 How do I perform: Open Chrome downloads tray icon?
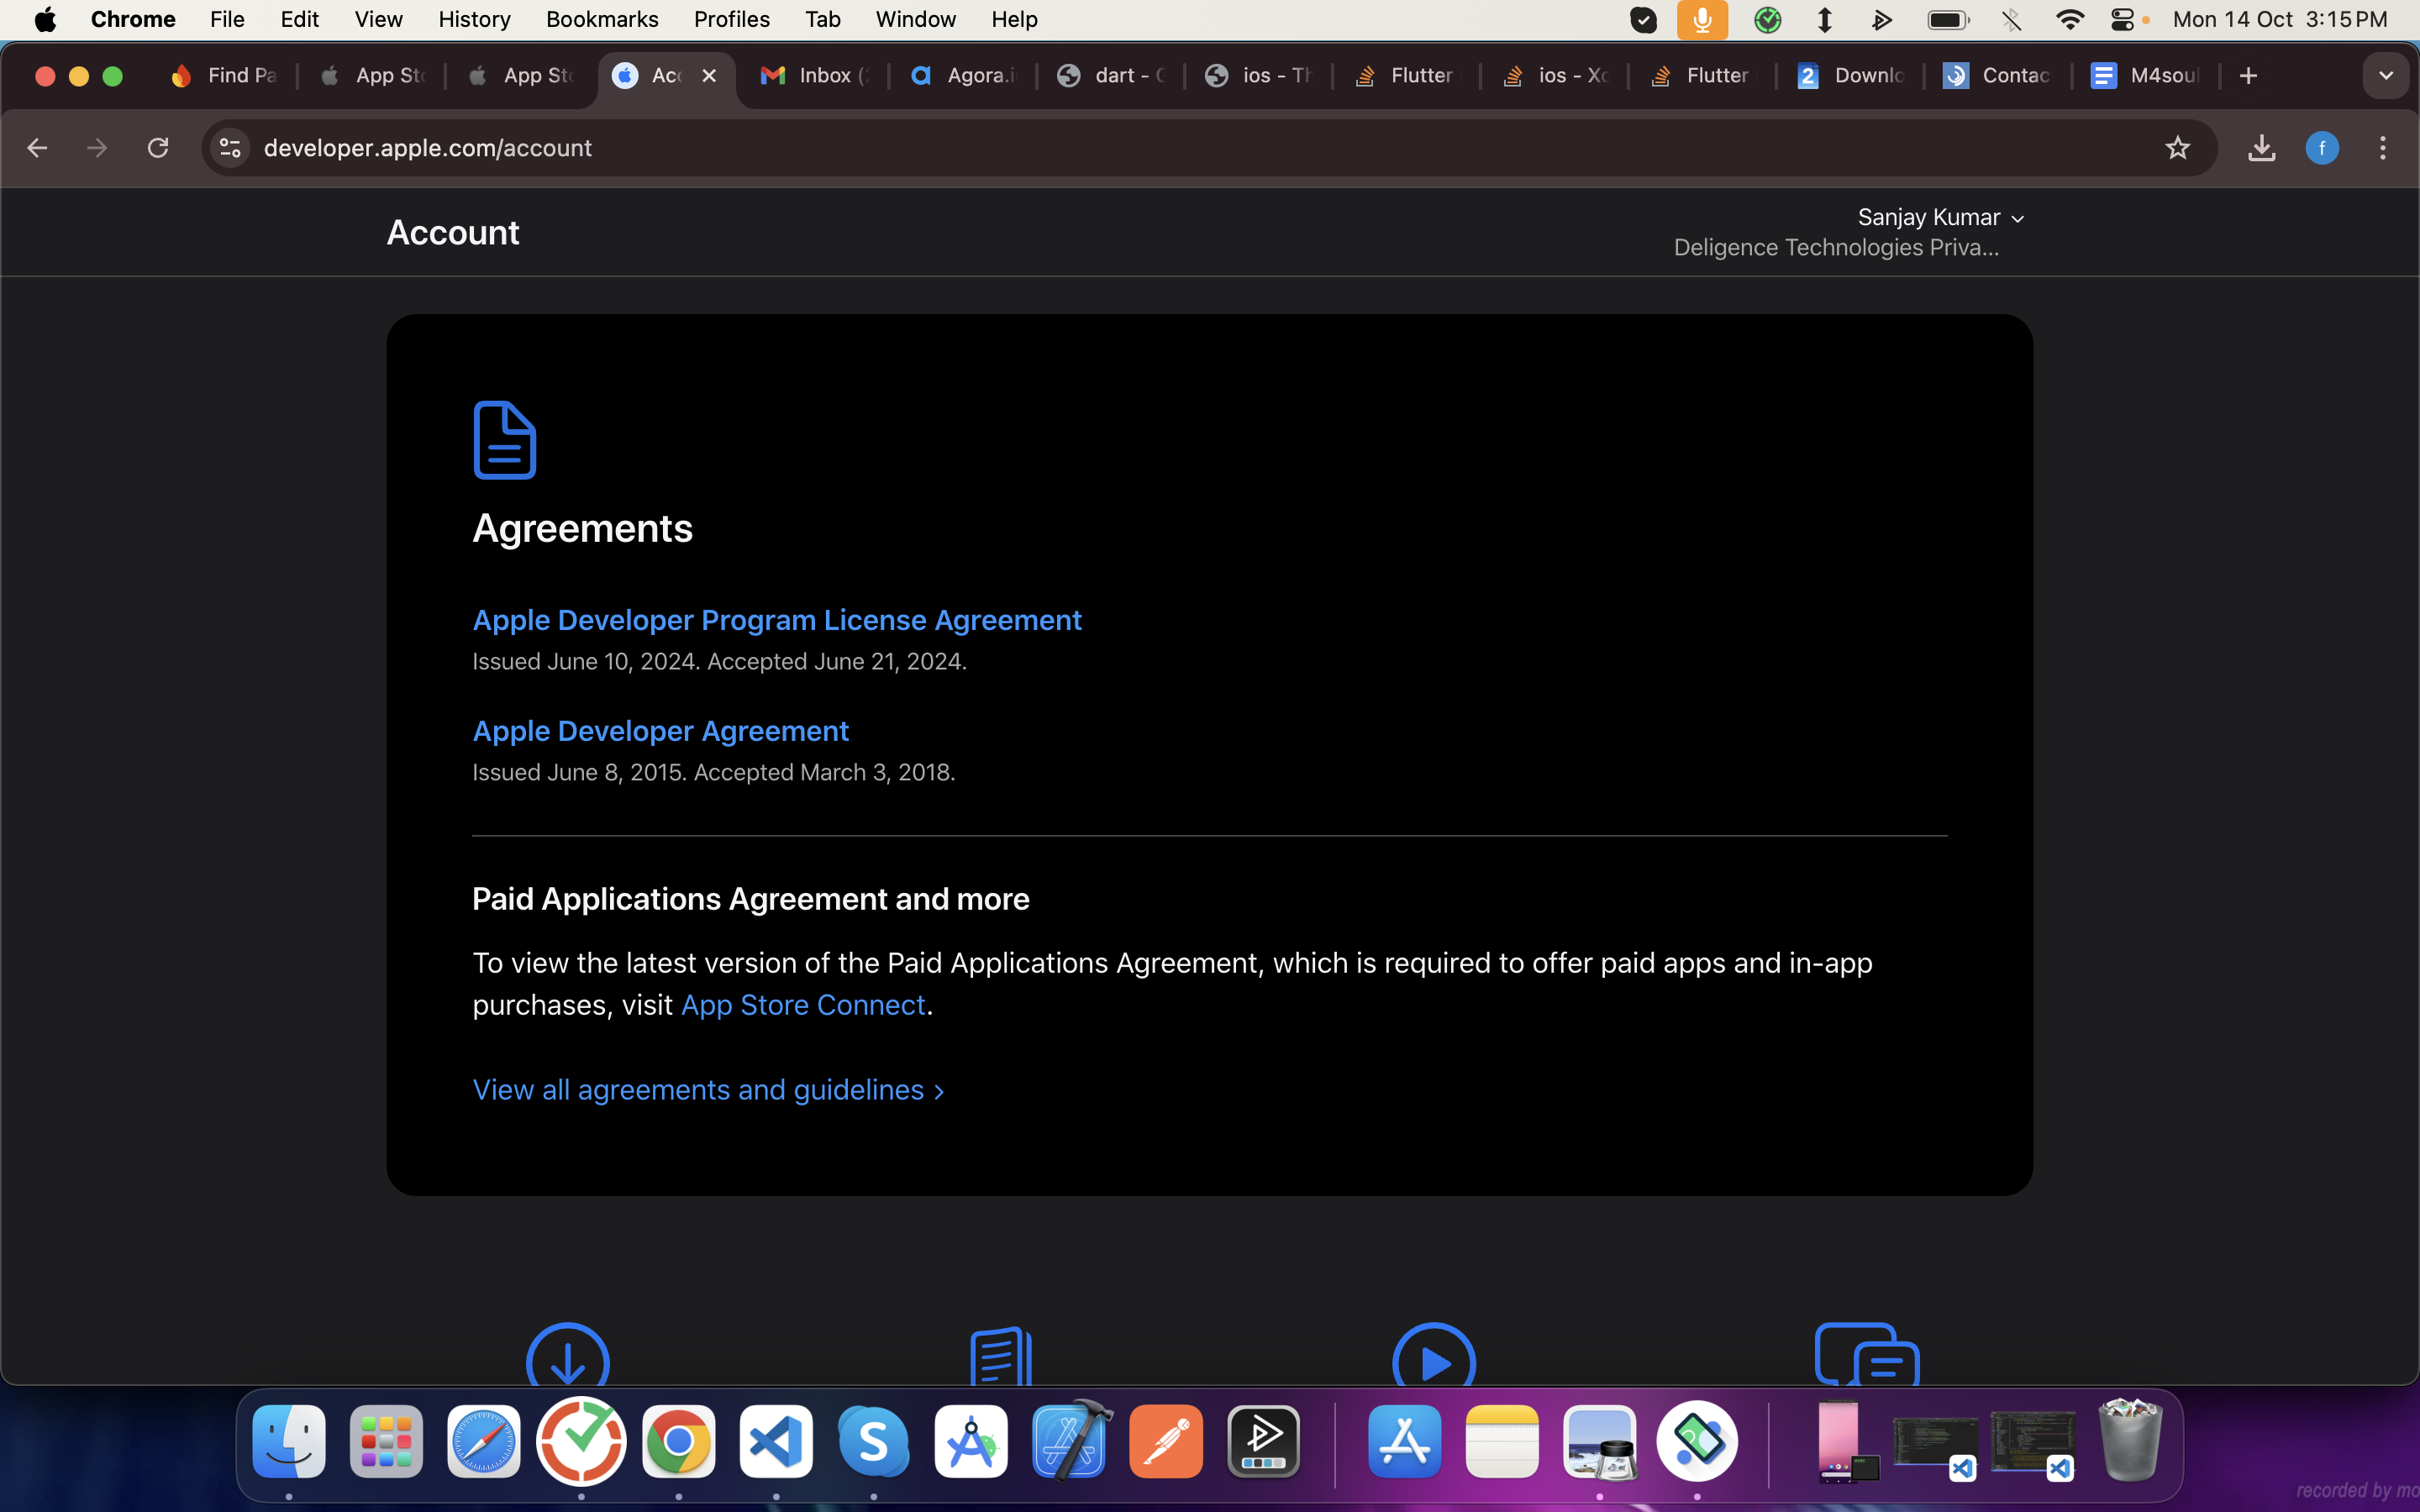[2261, 148]
